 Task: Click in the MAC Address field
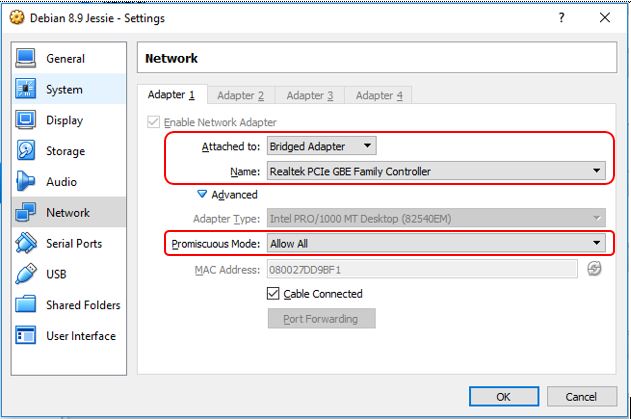pos(421,268)
